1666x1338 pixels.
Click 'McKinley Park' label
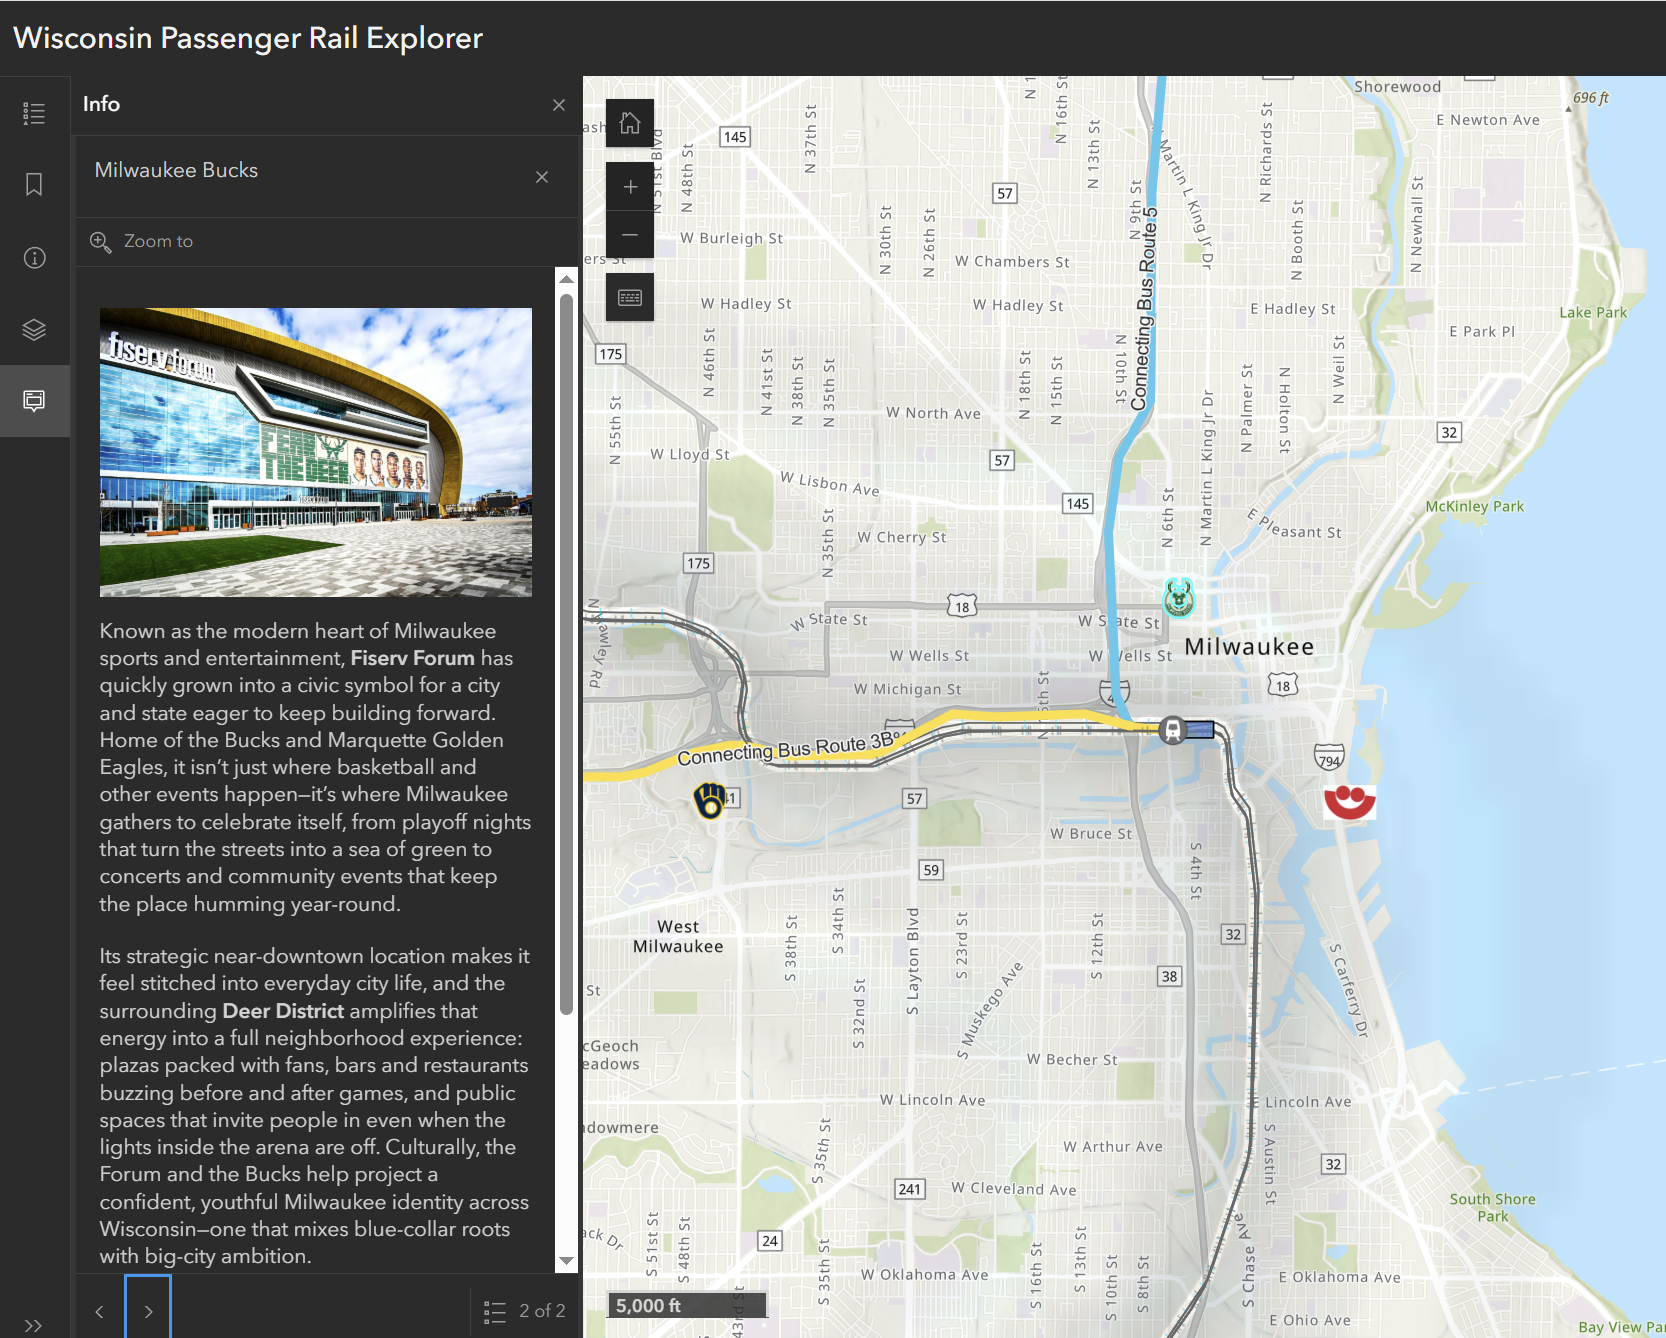(1474, 506)
